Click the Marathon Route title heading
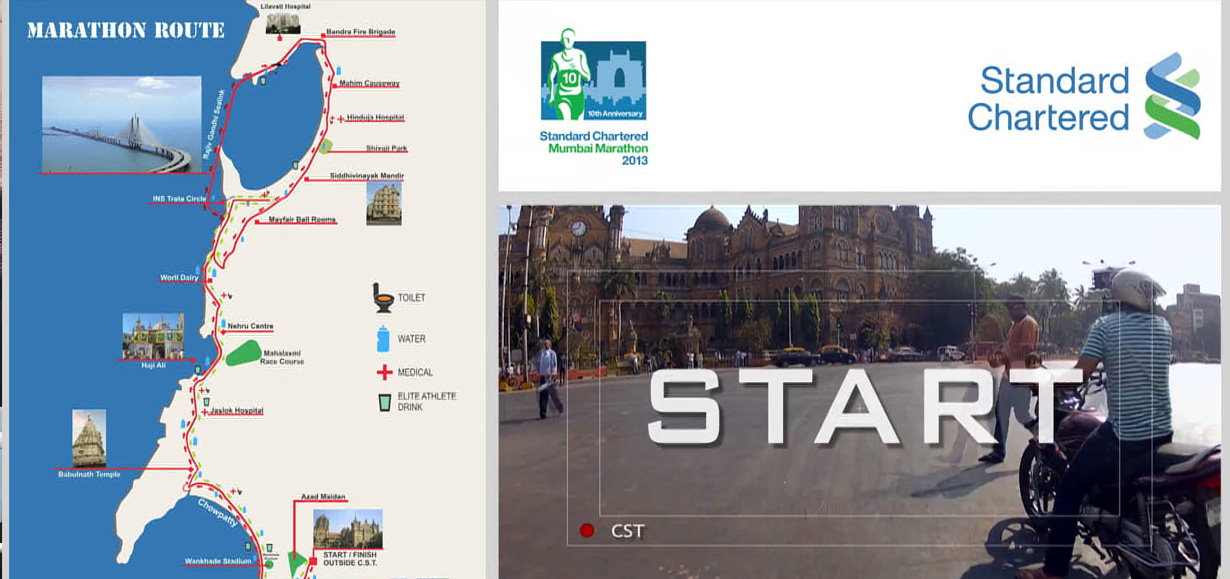Screen dimensions: 1230x579 125,30
